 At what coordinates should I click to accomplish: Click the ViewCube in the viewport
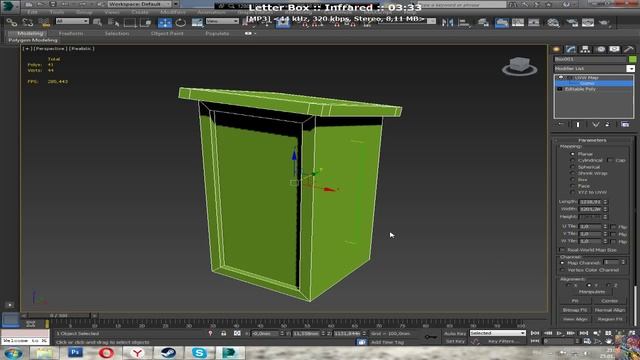tap(519, 67)
